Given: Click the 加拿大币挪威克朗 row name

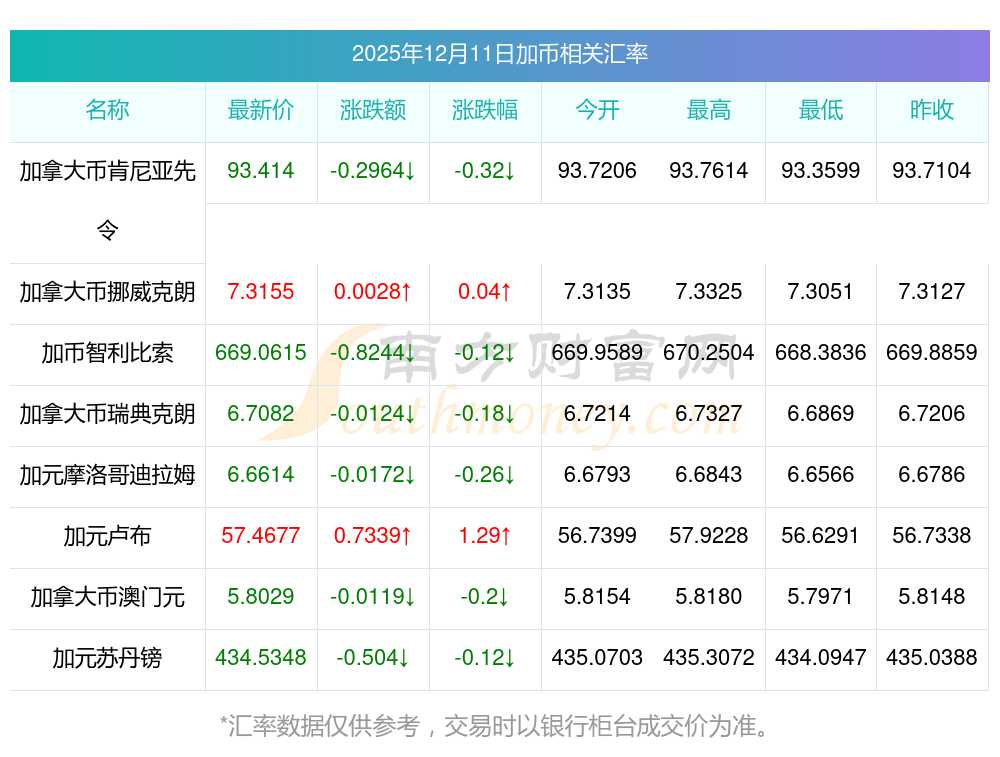Looking at the screenshot, I should (107, 292).
